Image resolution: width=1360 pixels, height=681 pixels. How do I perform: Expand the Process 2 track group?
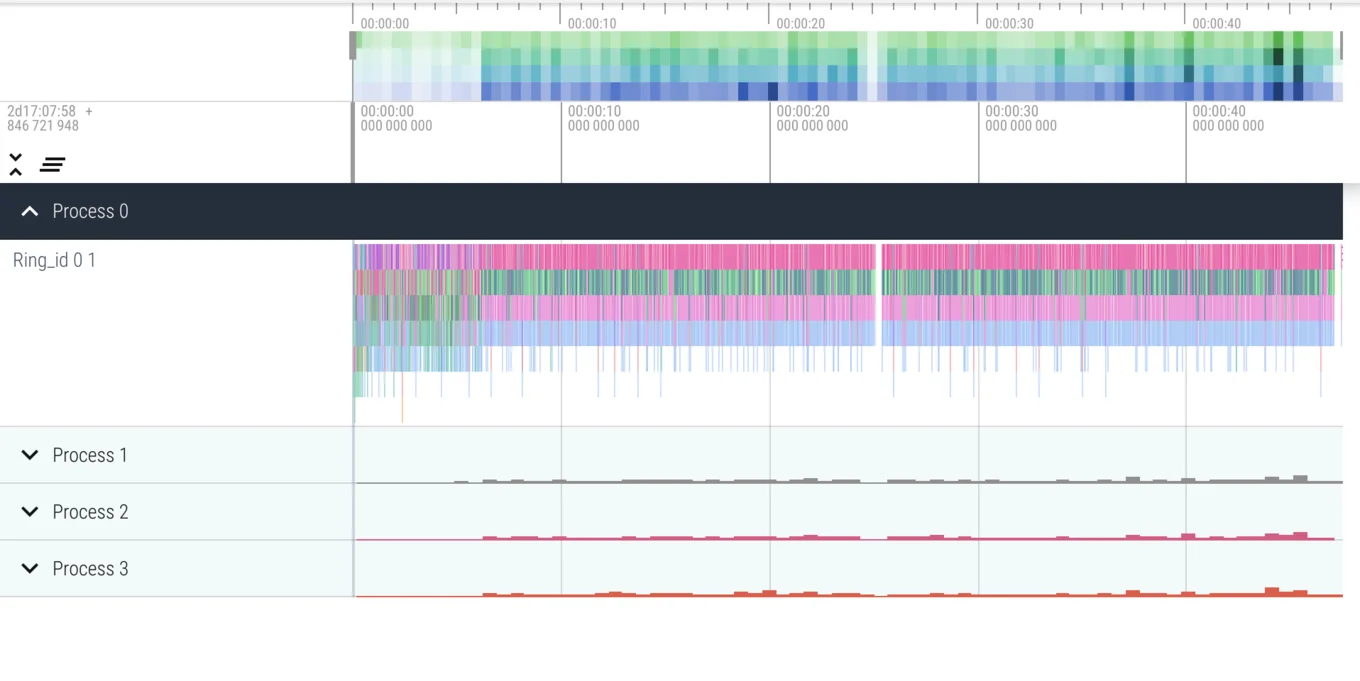29,511
